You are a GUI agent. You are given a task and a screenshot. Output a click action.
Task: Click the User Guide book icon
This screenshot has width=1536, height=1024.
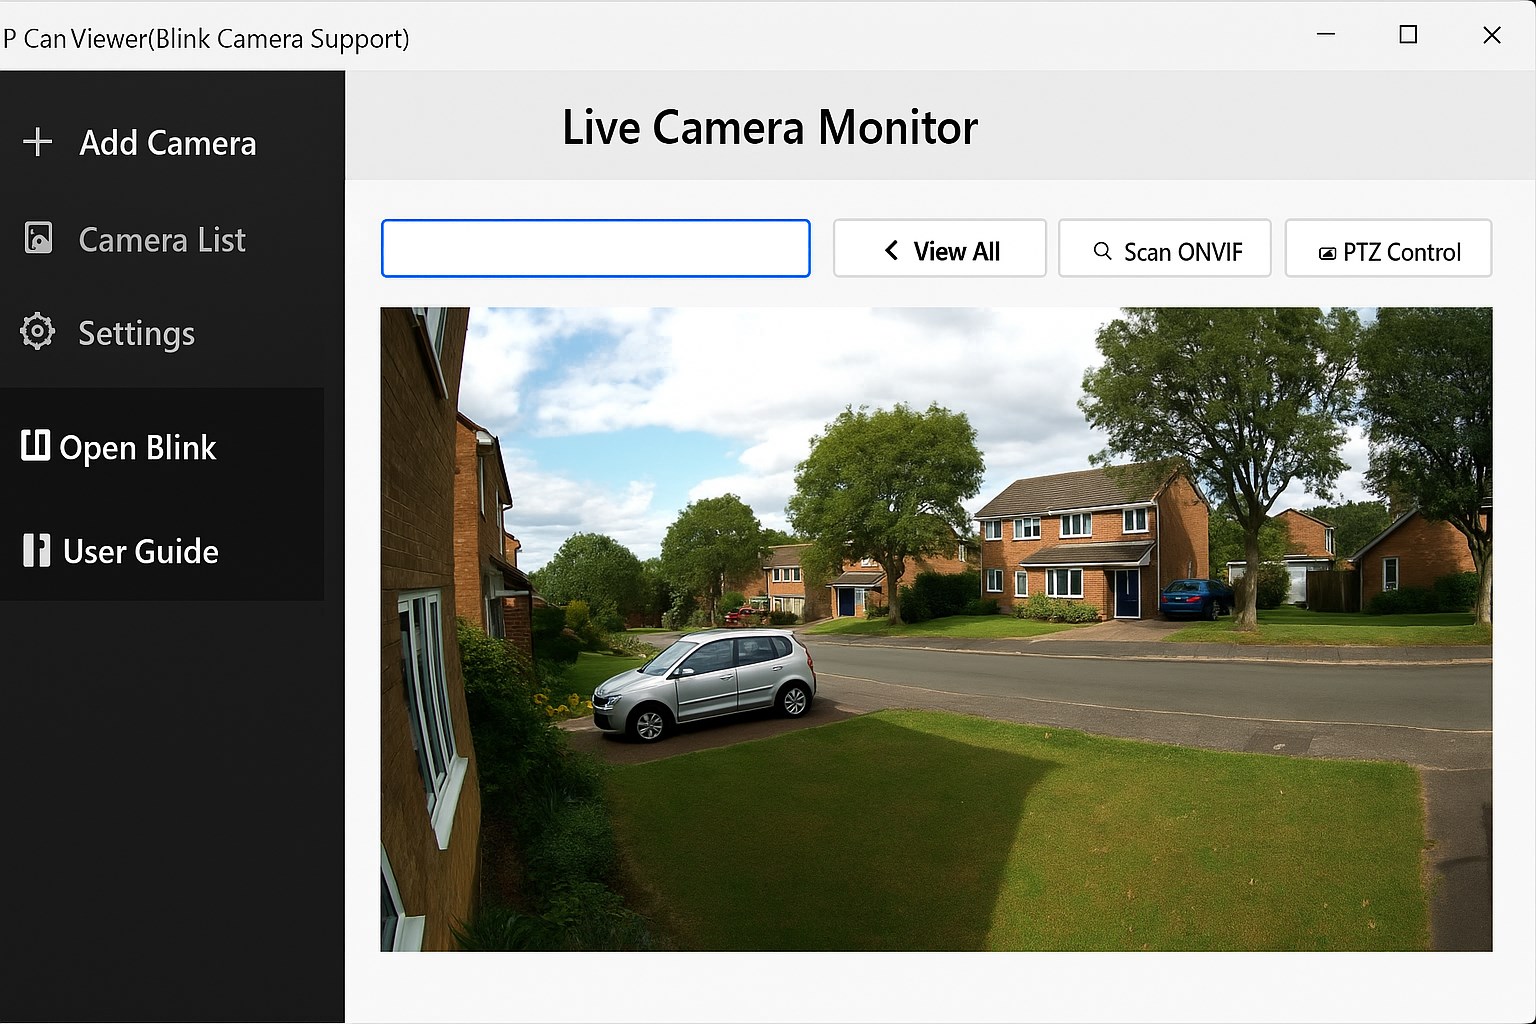35,550
